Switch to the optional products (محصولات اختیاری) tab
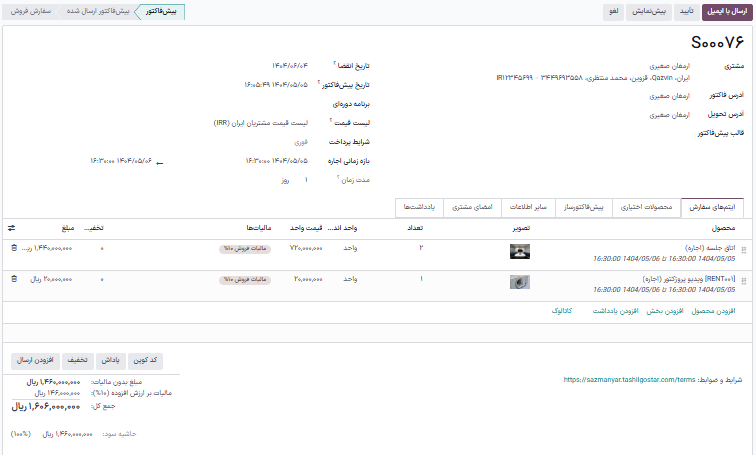The height and width of the screenshot is (455, 756). (x=646, y=207)
